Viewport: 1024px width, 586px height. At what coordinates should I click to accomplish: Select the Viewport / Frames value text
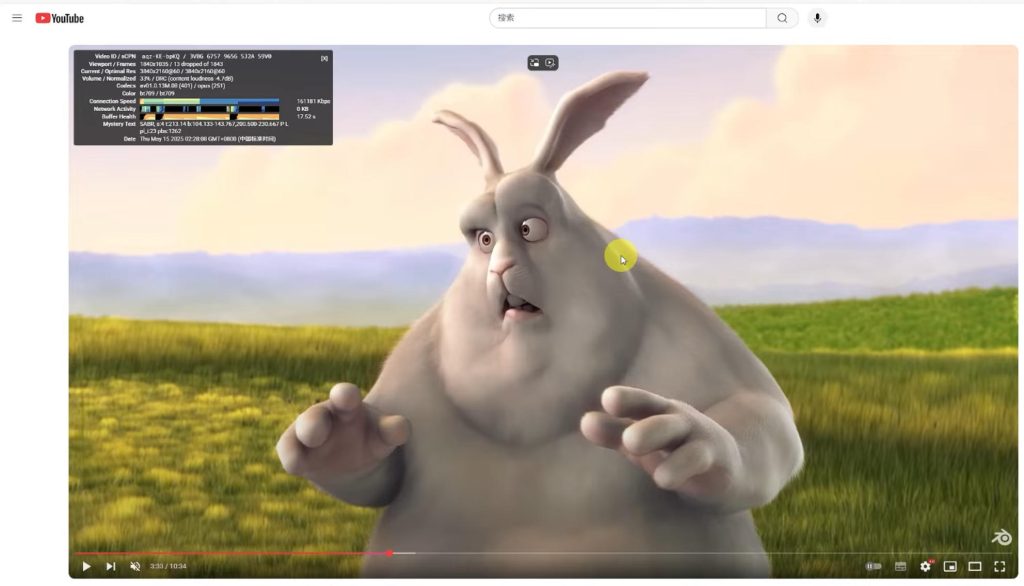(x=182, y=64)
